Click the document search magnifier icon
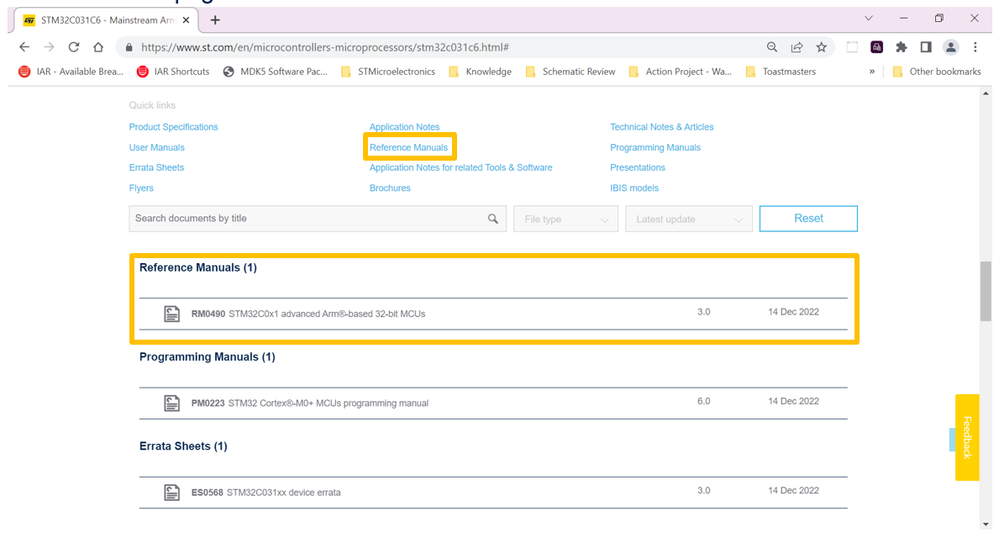999x539 pixels. (492, 219)
